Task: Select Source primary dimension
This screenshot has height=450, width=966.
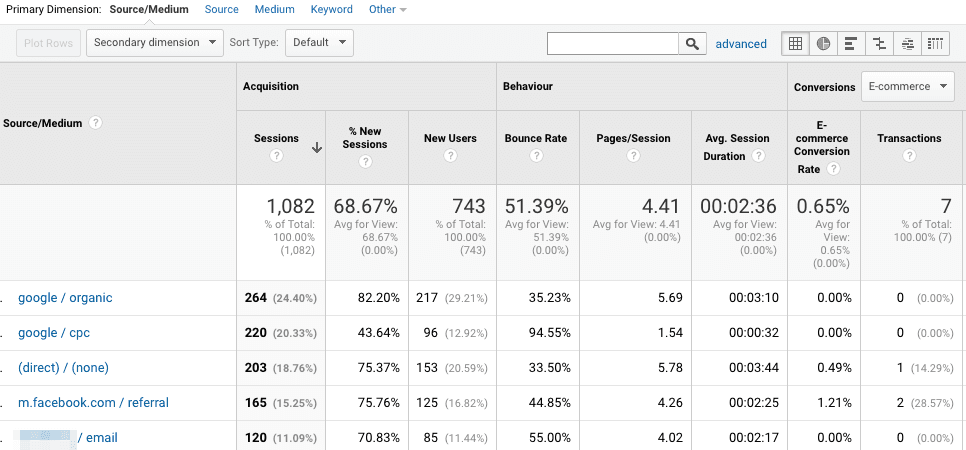Action: pos(222,9)
